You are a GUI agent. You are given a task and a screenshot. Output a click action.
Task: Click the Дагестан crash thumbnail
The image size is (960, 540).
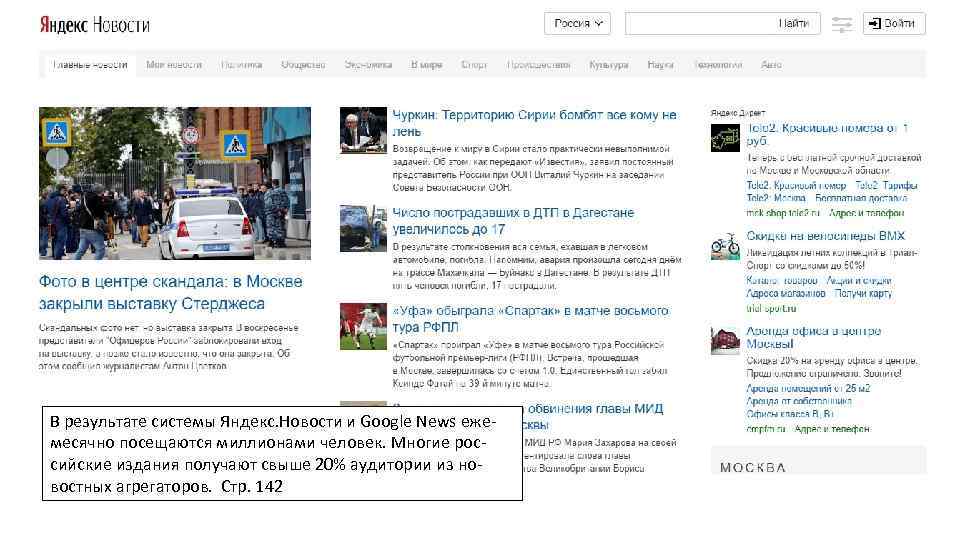coord(363,228)
